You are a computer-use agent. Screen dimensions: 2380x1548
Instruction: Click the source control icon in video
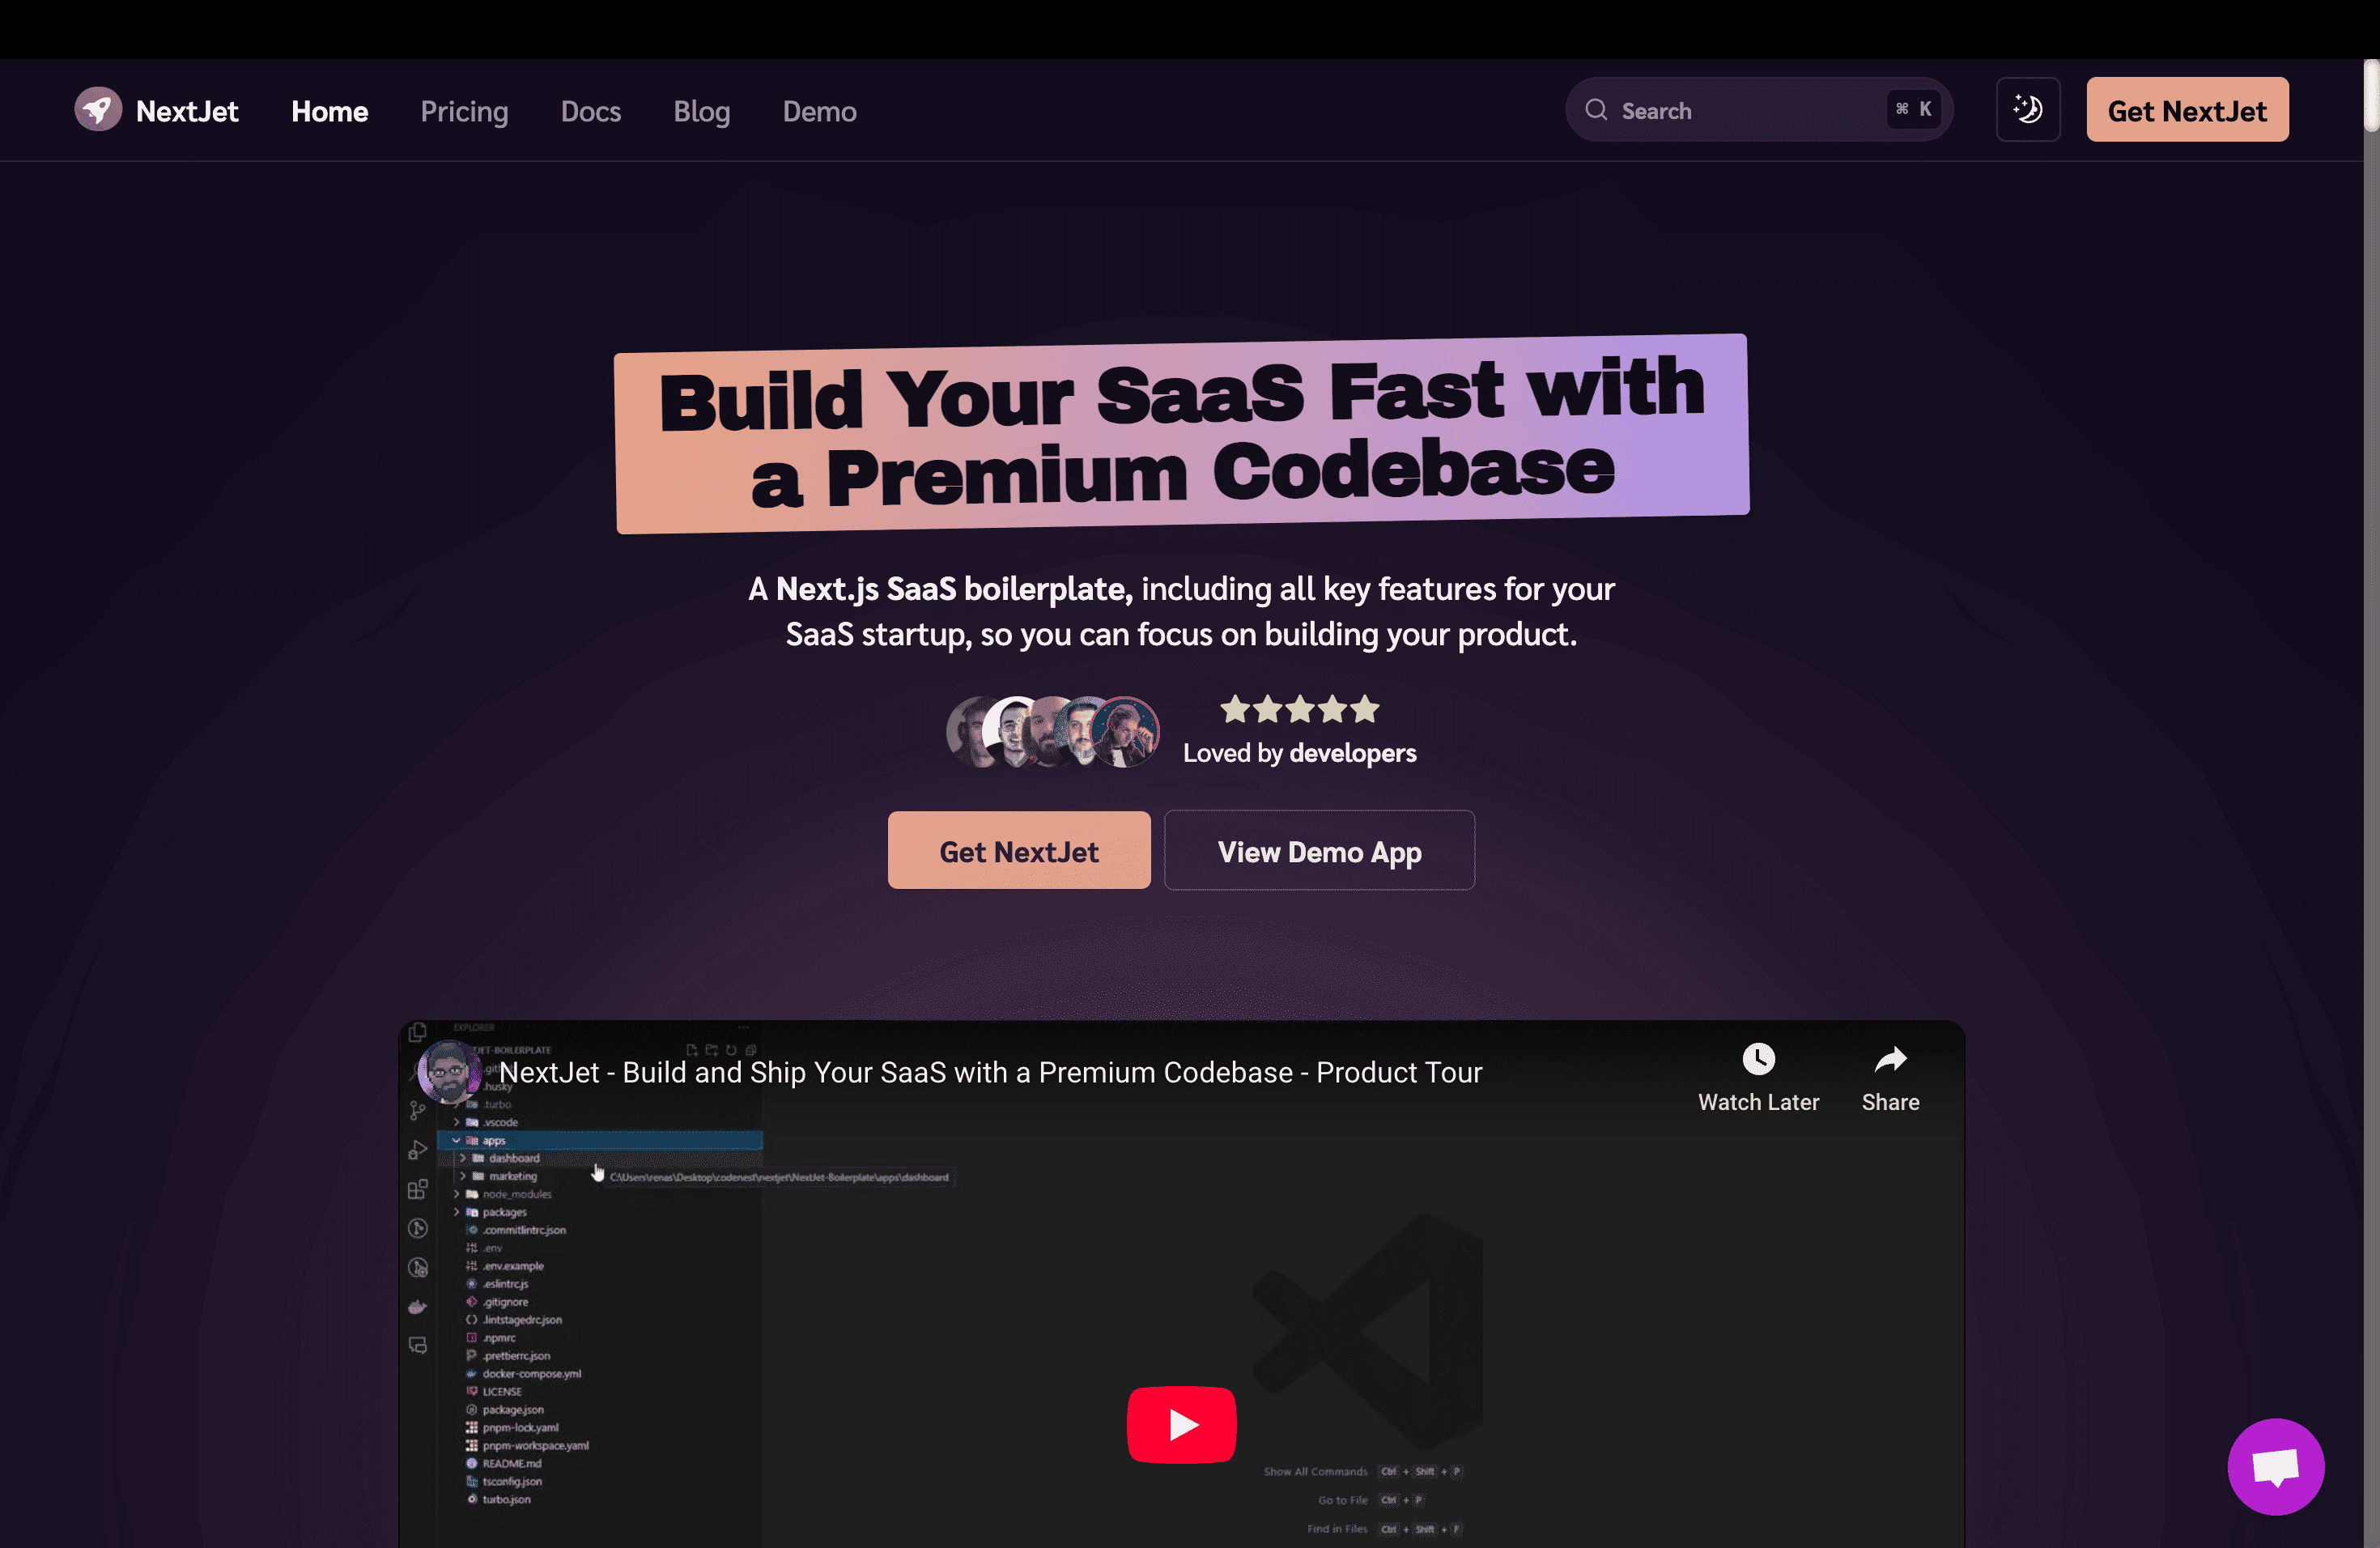click(418, 1110)
